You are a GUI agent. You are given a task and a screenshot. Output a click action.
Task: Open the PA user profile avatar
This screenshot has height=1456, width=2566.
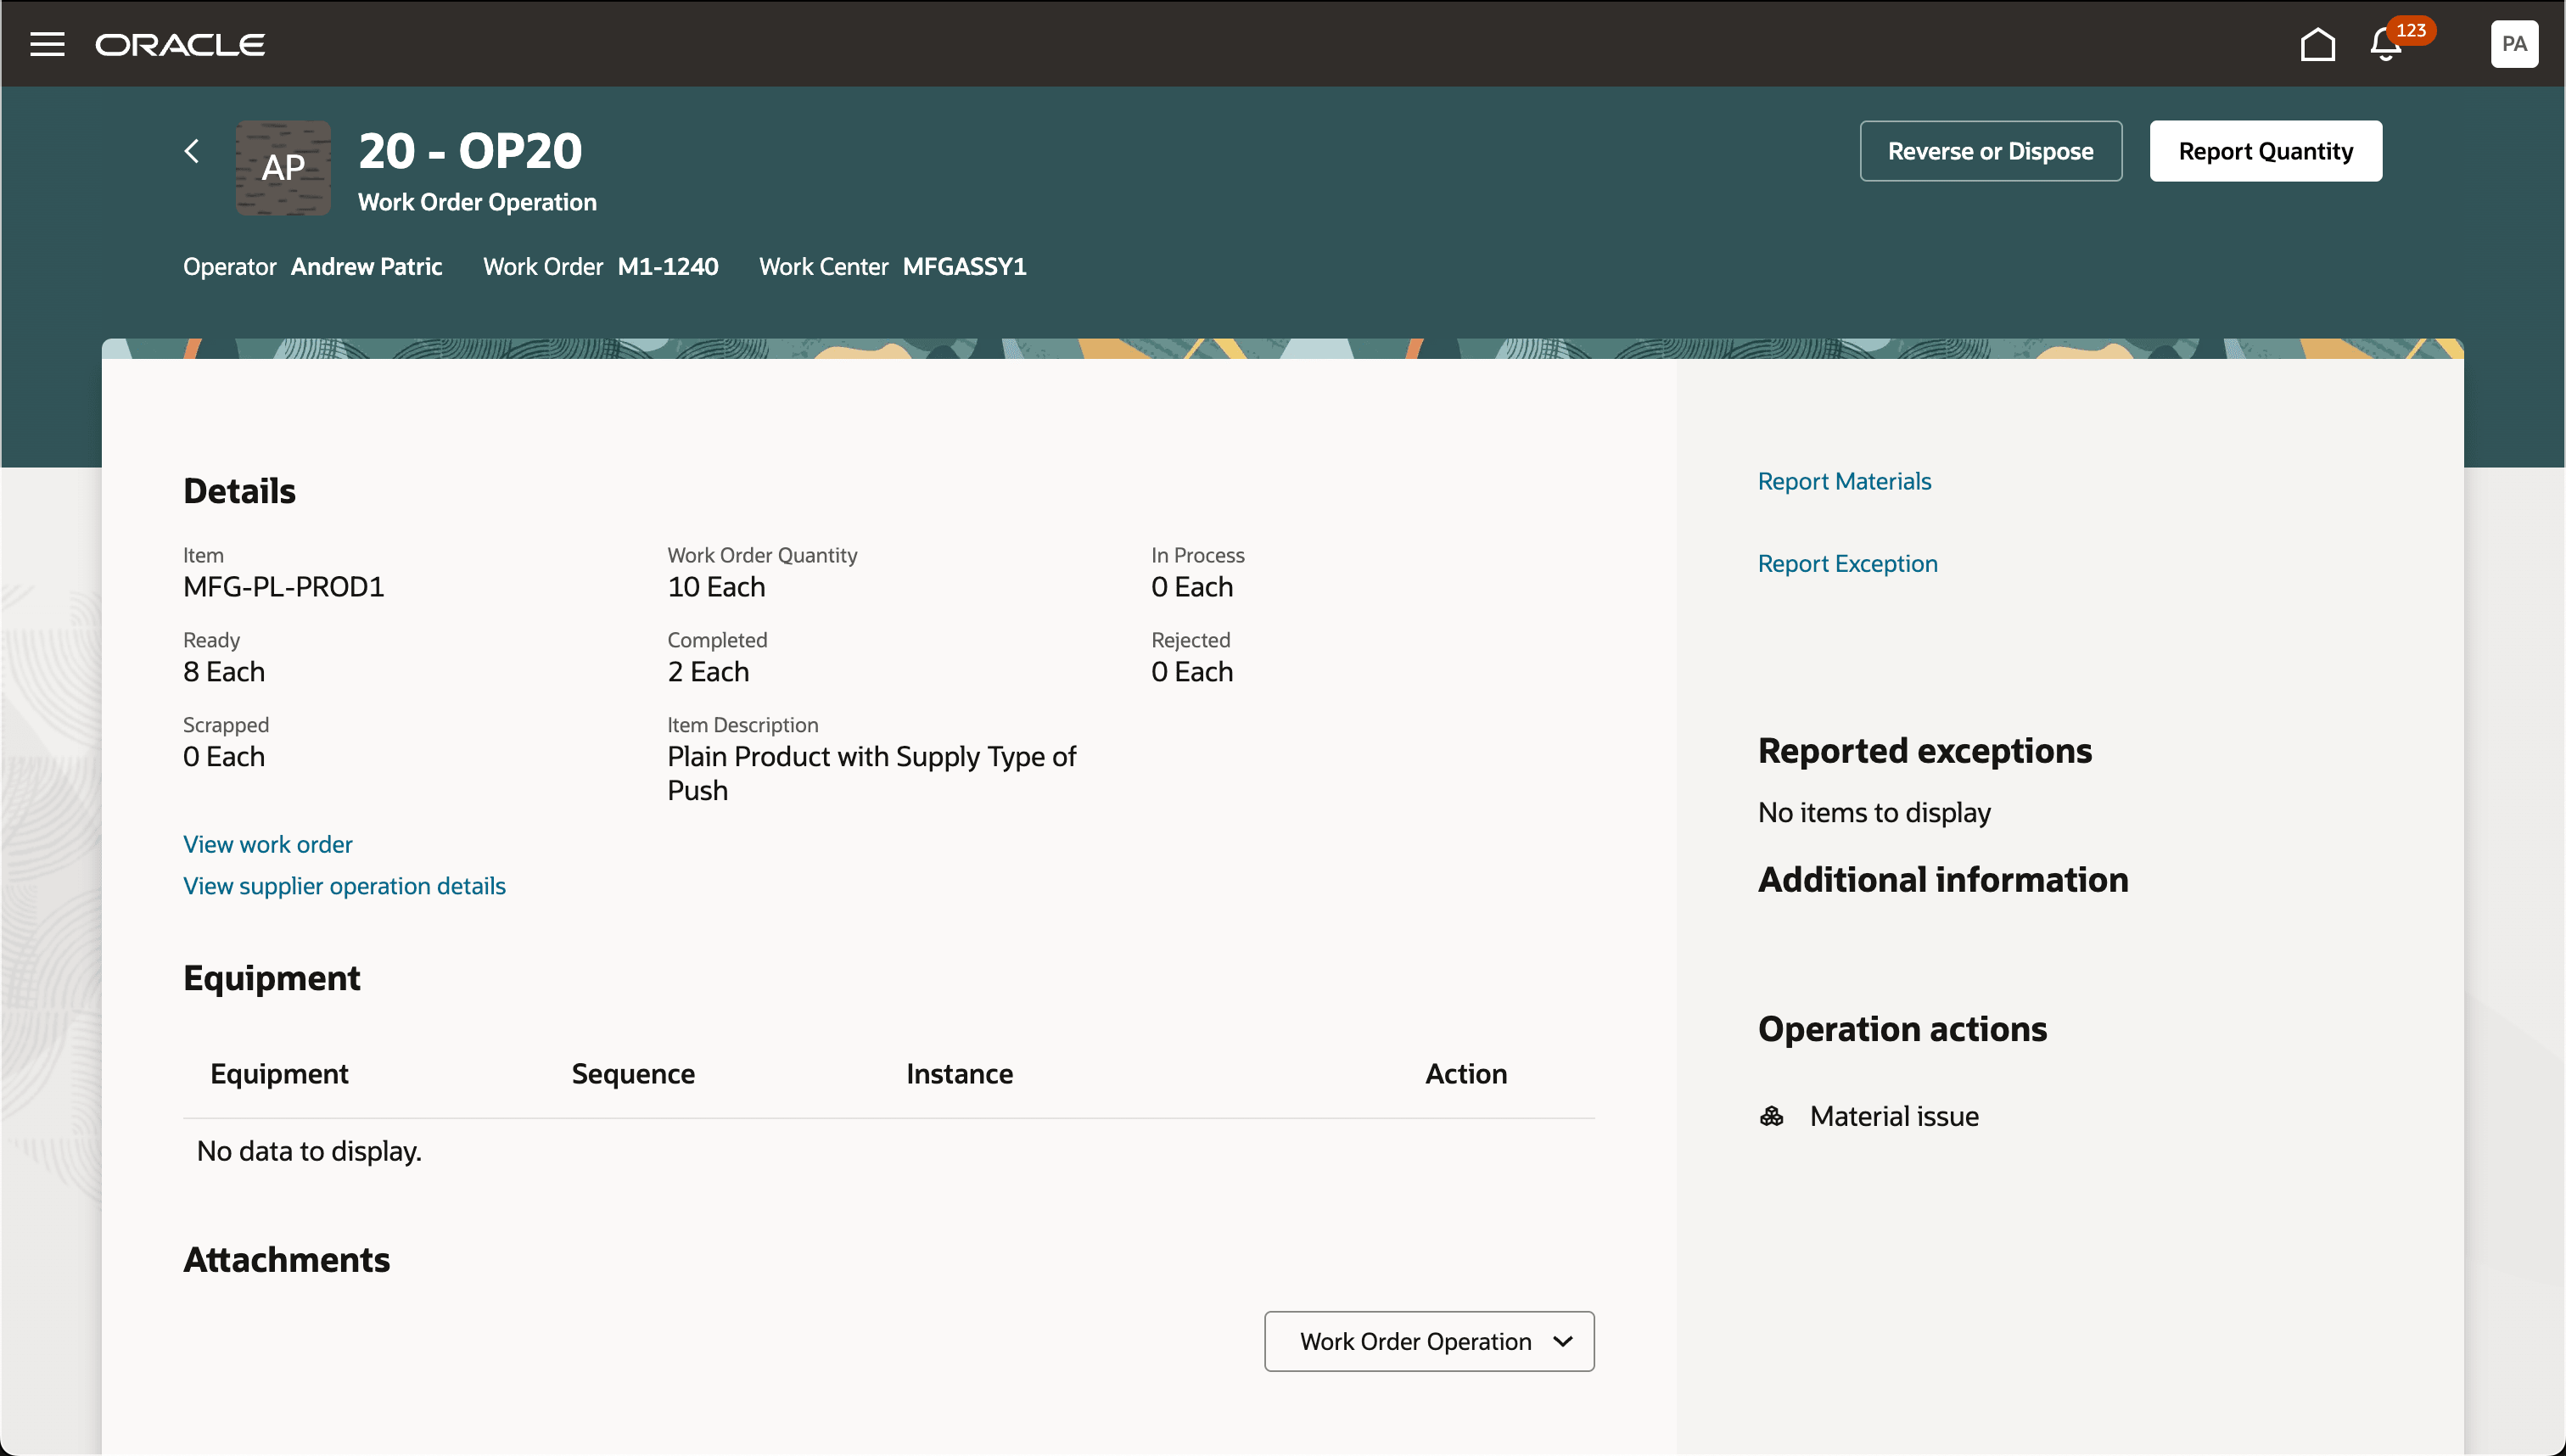[2513, 44]
